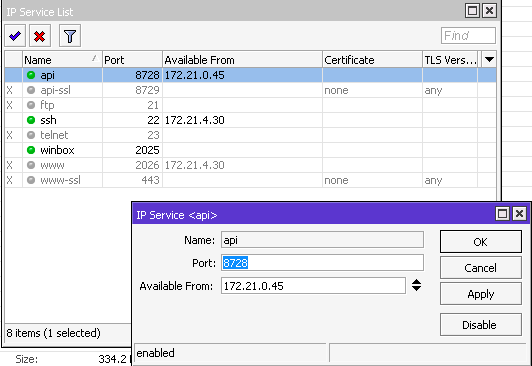Select the winbox service row
This screenshot has width=532, height=366.
pos(250,150)
